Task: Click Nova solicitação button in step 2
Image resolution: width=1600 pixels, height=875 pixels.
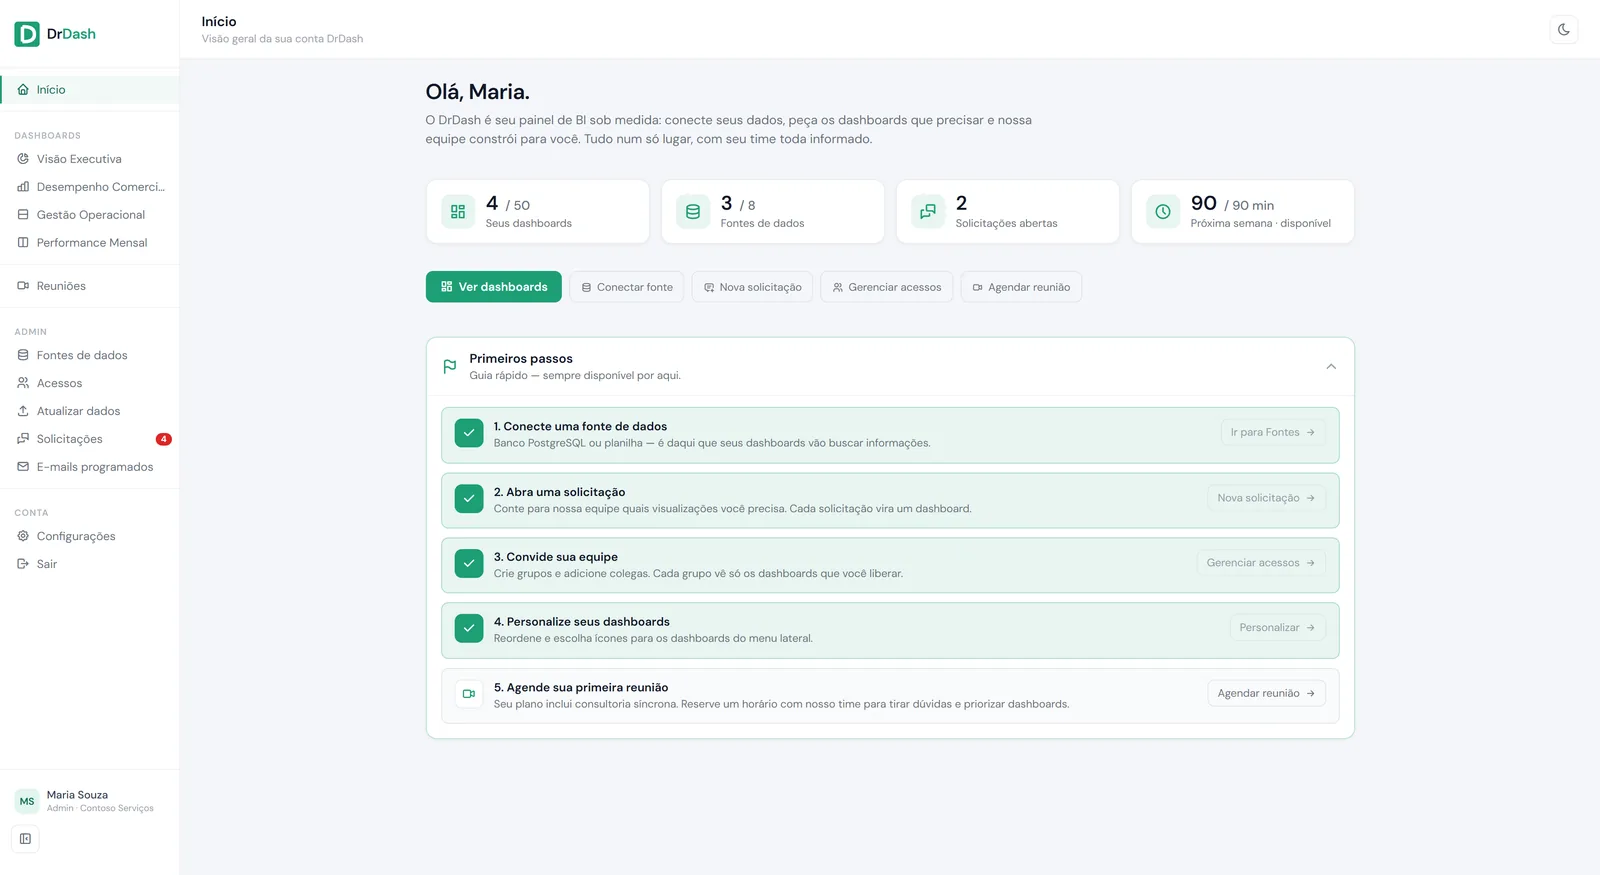Action: (x=1266, y=498)
